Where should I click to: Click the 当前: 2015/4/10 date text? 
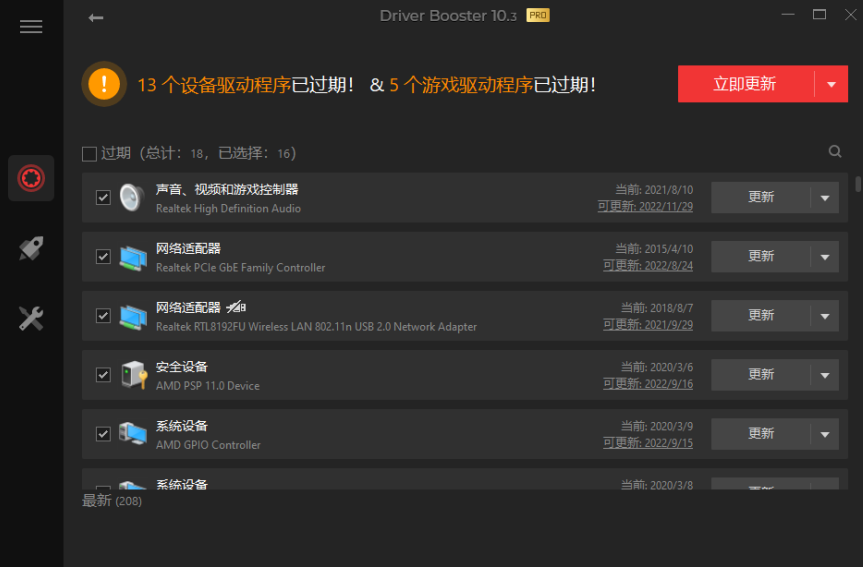654,249
